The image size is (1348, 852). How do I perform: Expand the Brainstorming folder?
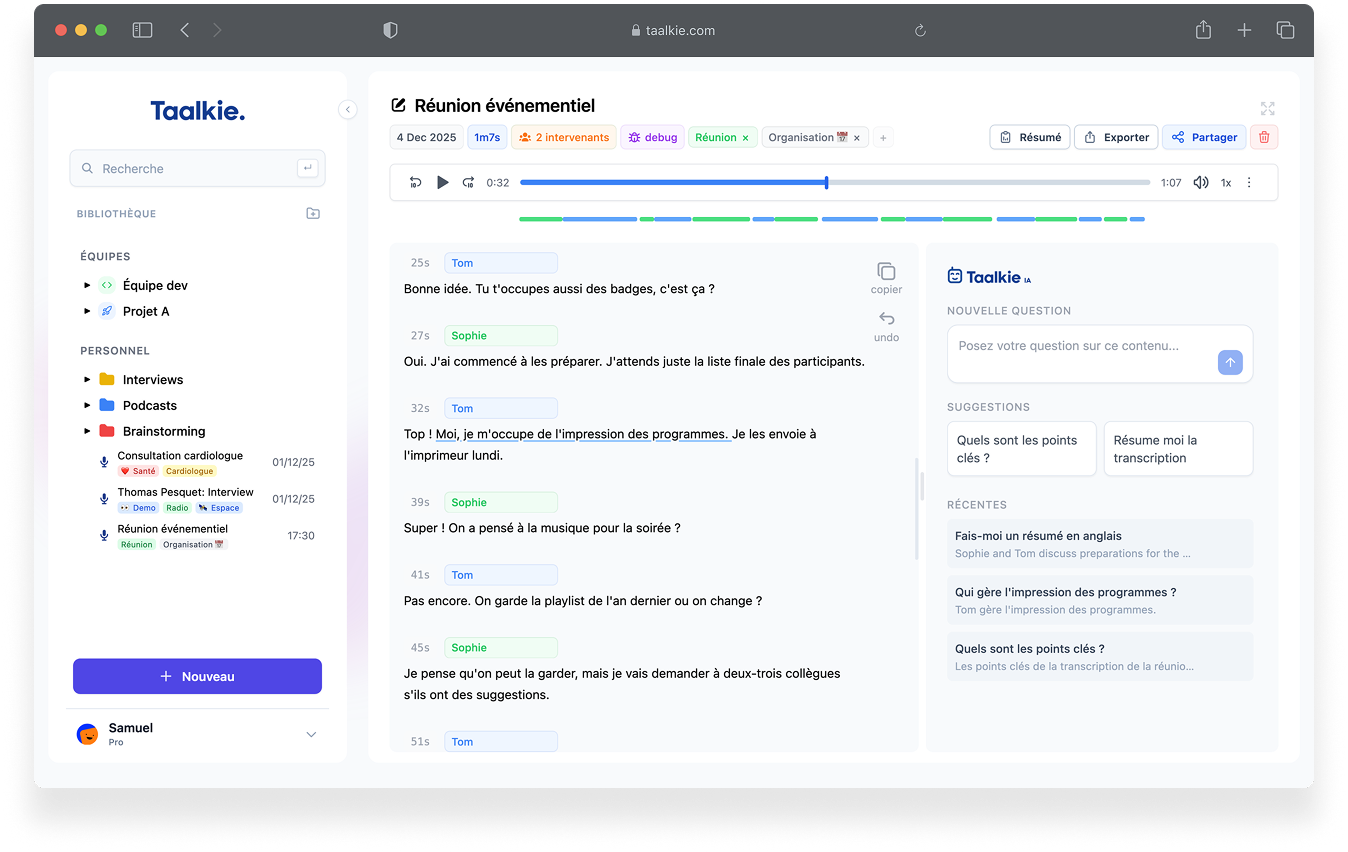tap(88, 432)
